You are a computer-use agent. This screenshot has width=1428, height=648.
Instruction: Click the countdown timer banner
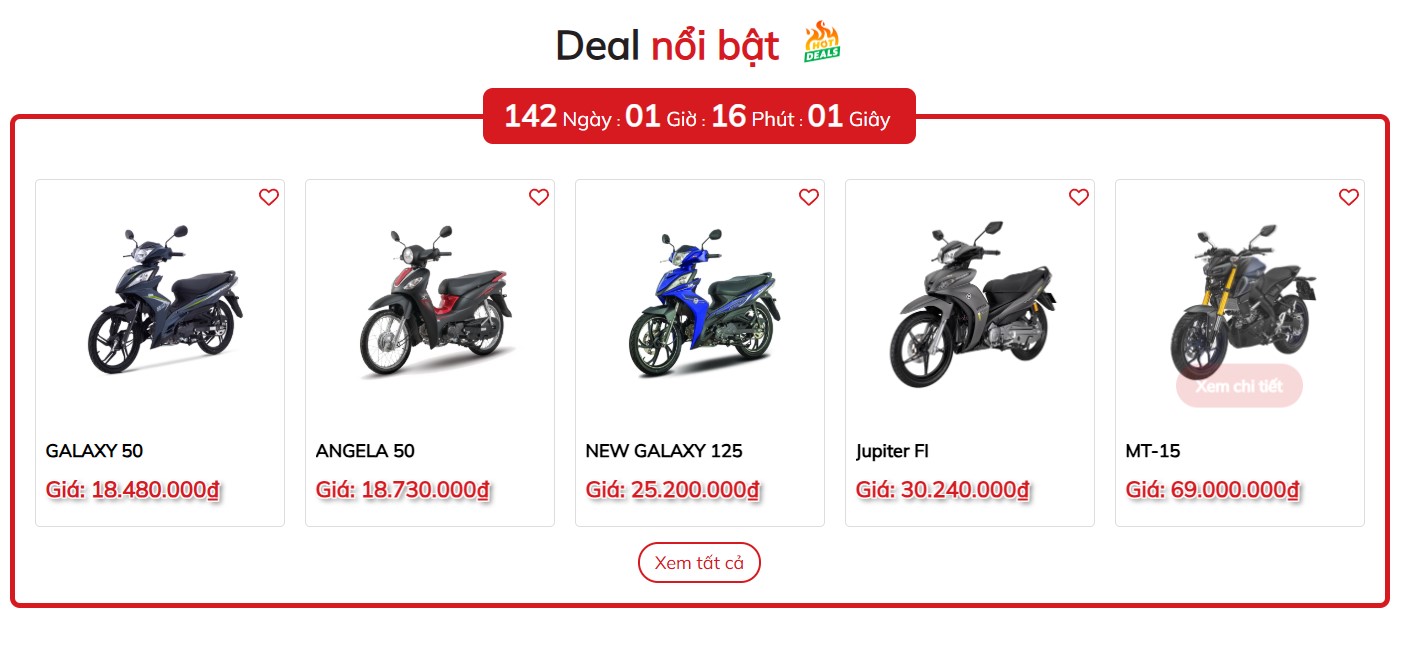click(x=699, y=116)
